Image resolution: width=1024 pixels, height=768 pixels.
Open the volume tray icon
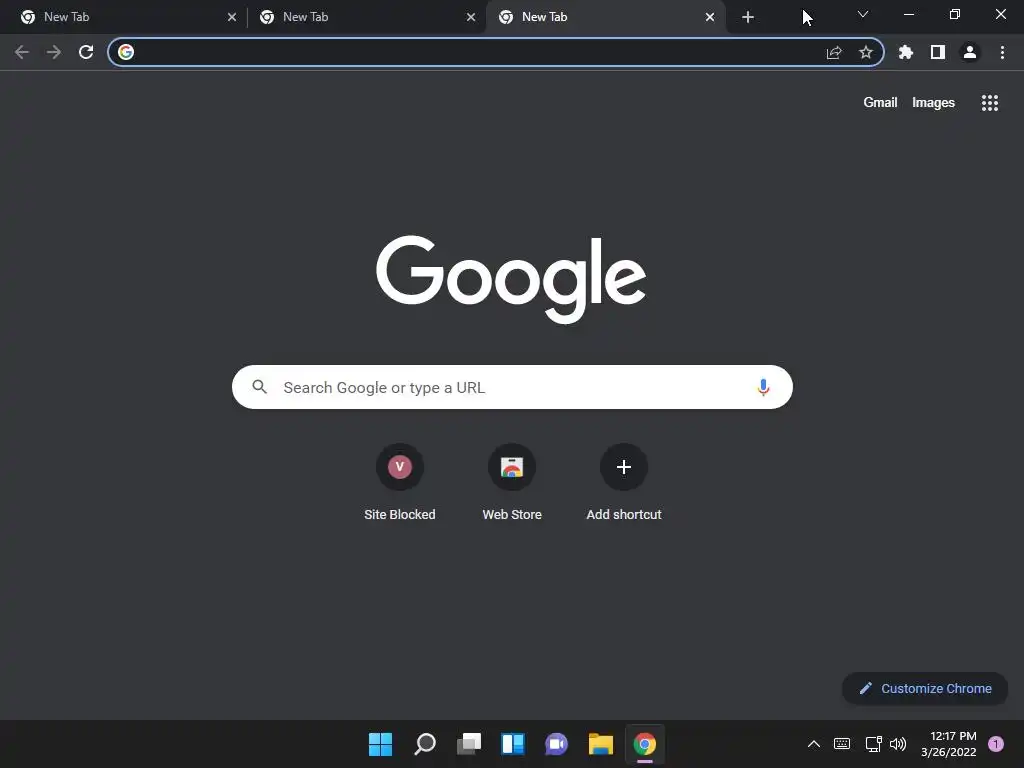coord(898,744)
